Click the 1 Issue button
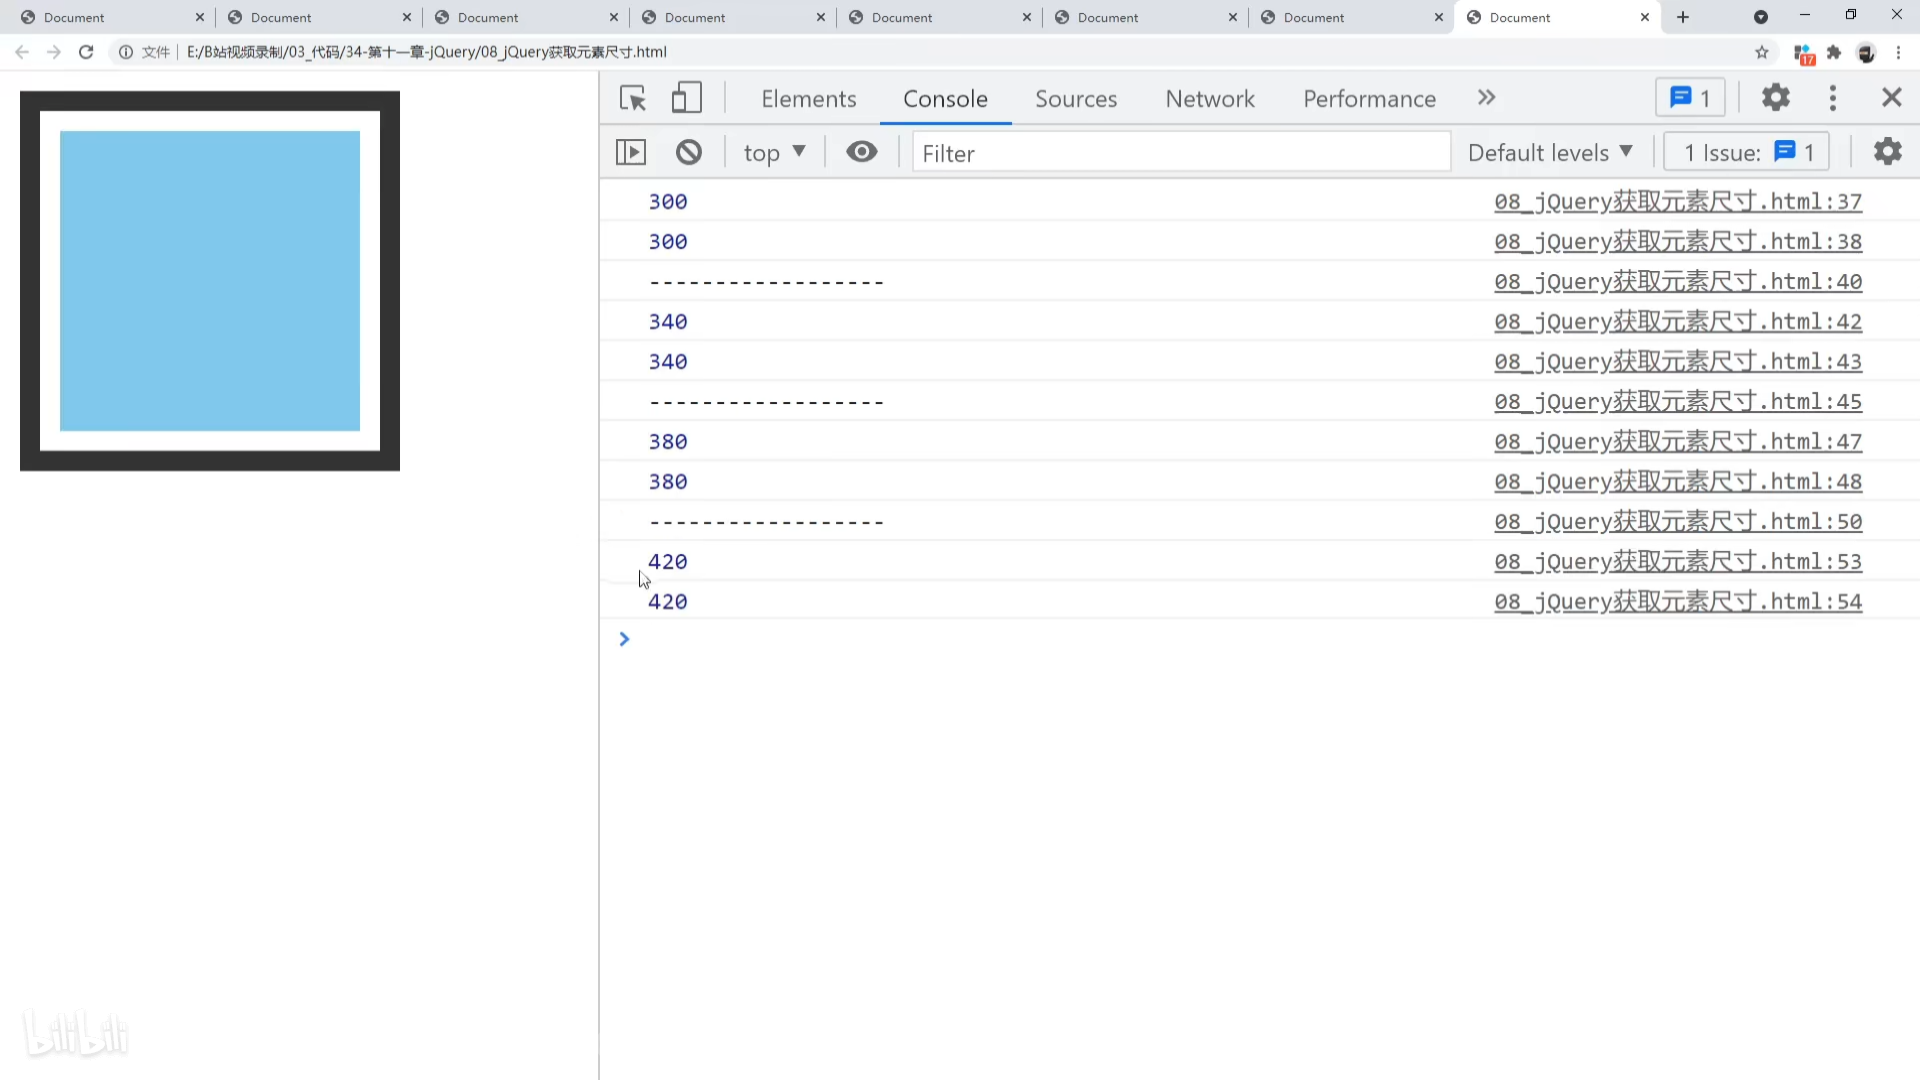 coord(1747,152)
